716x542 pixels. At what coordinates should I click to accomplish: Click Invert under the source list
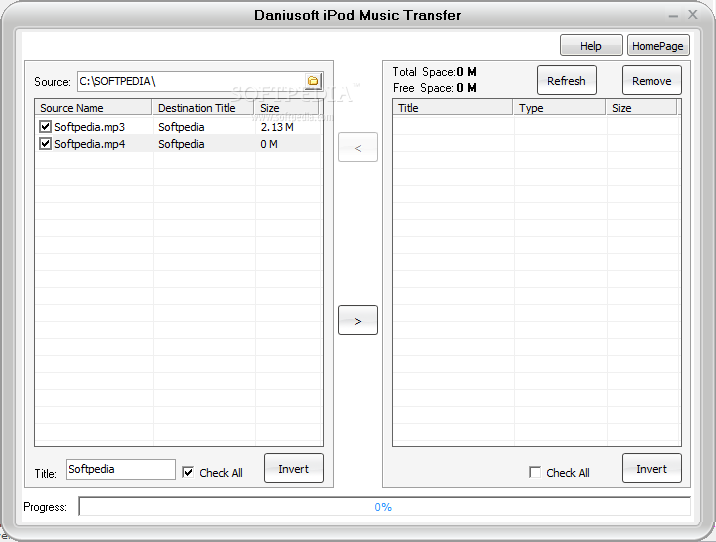pyautogui.click(x=294, y=468)
